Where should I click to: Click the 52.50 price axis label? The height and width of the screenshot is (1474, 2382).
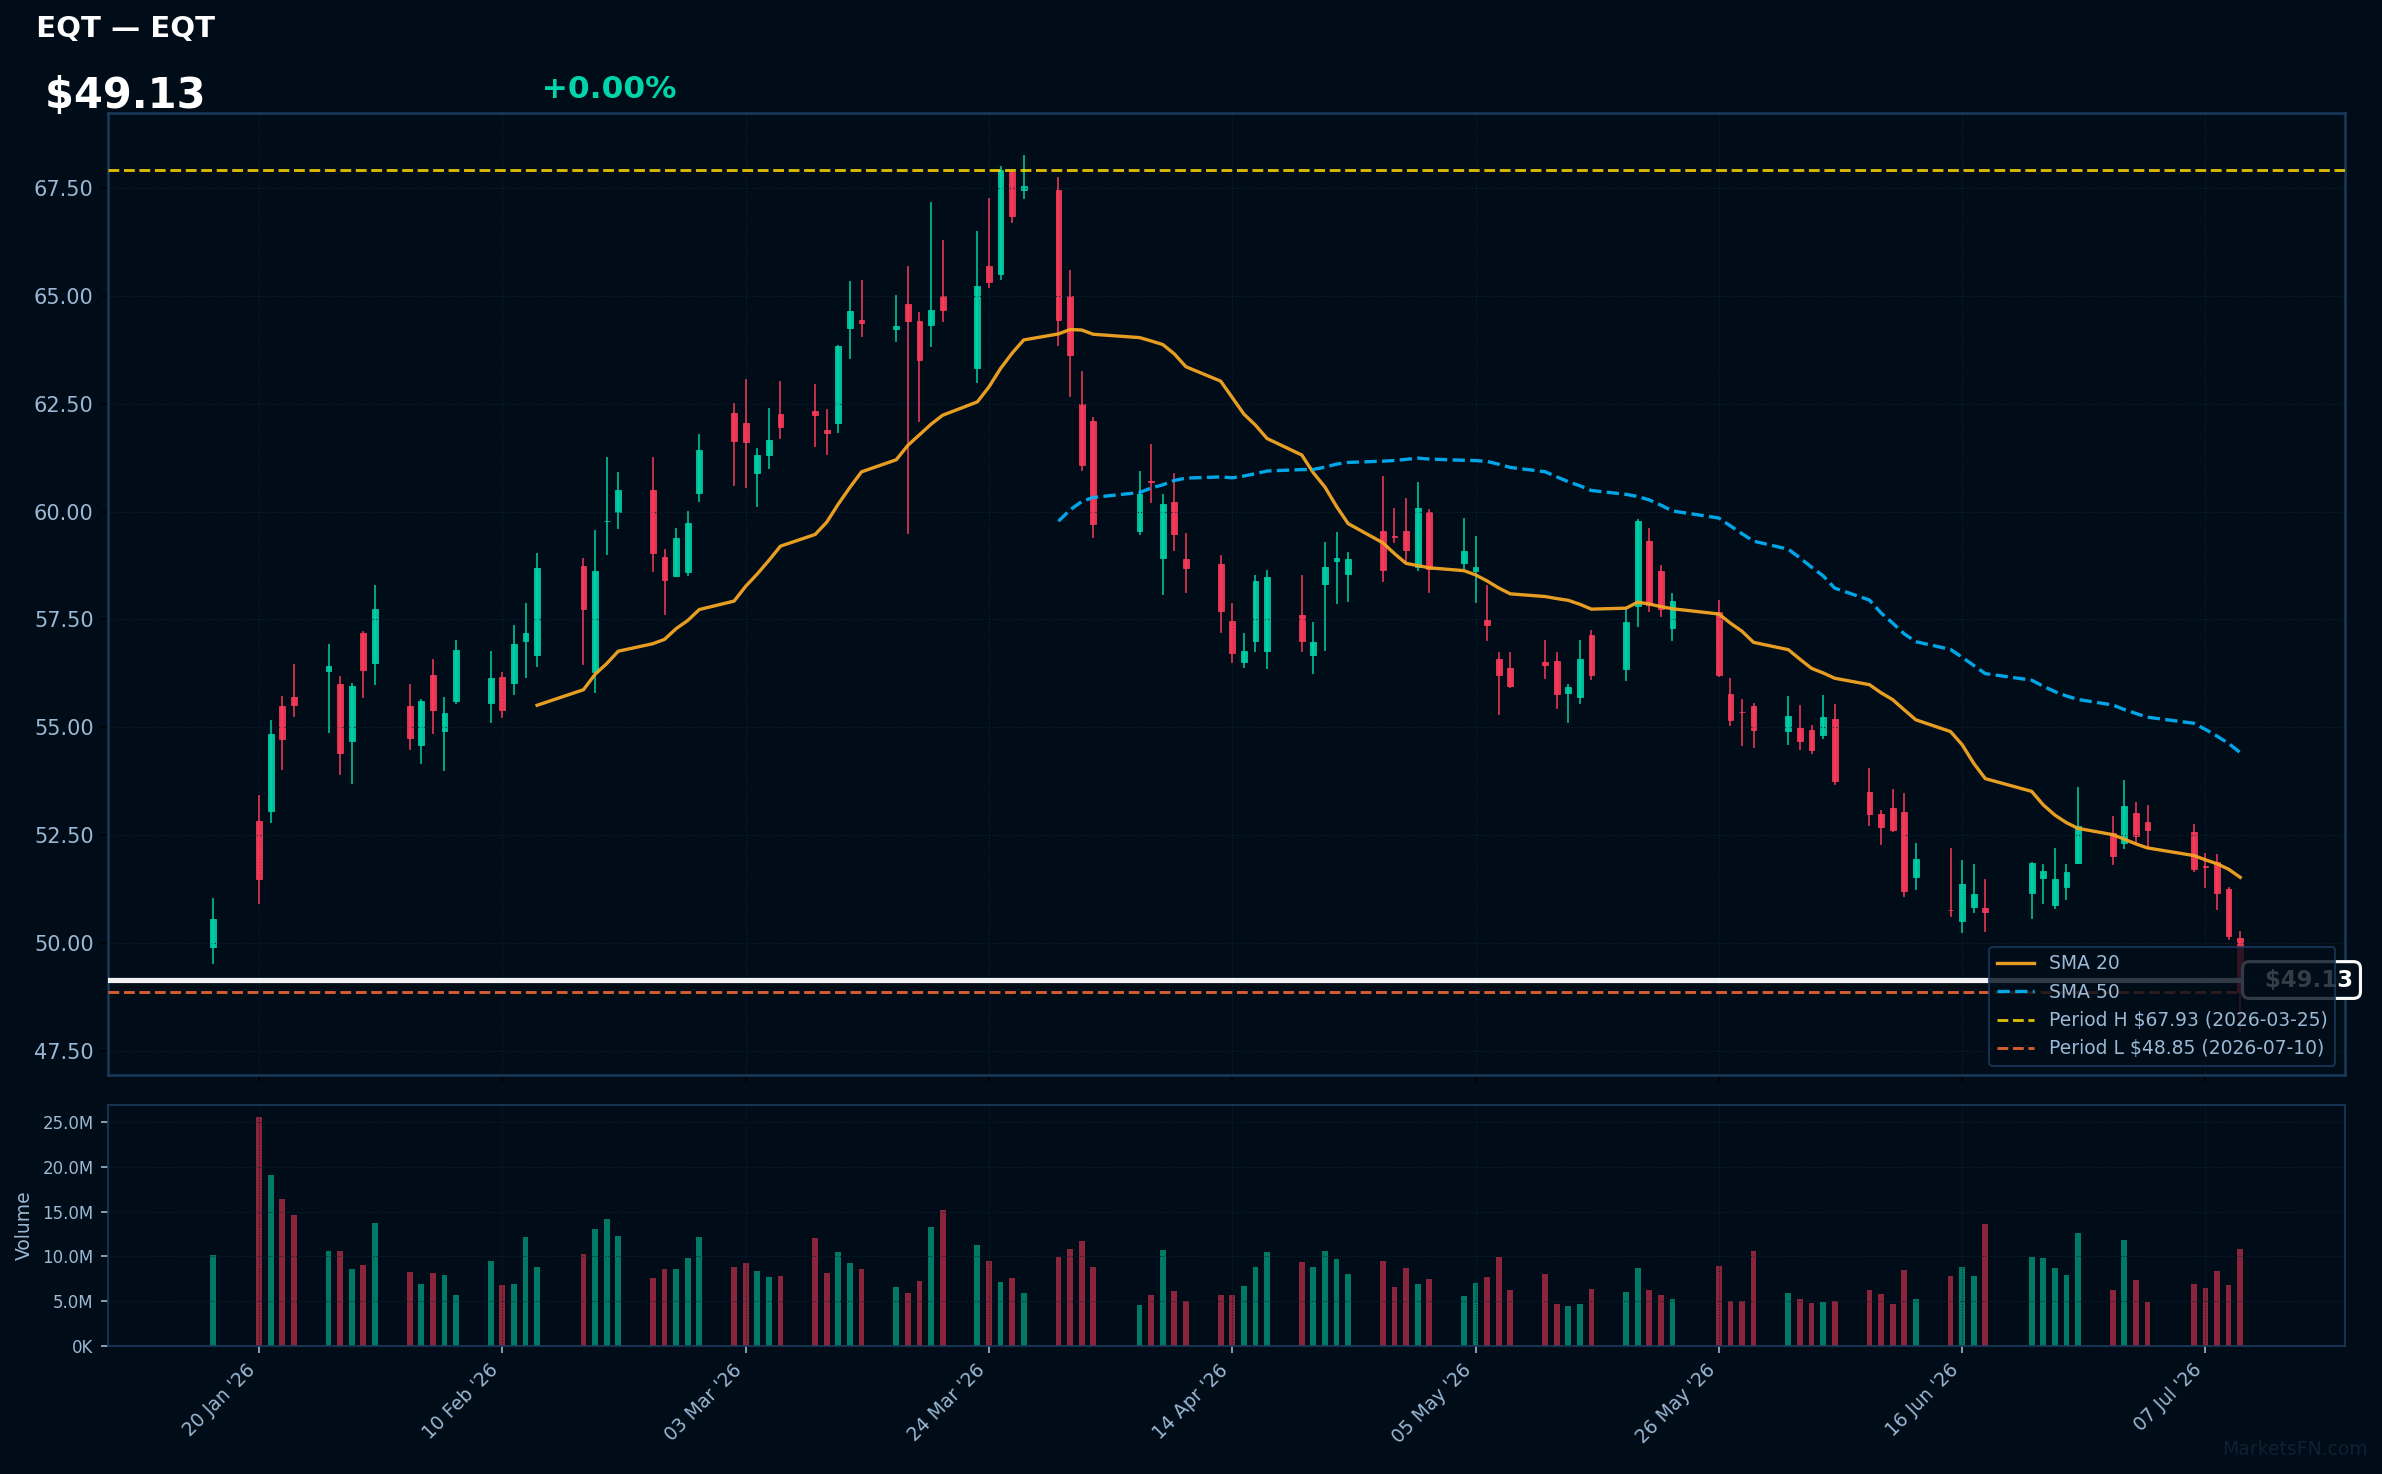click(x=63, y=836)
